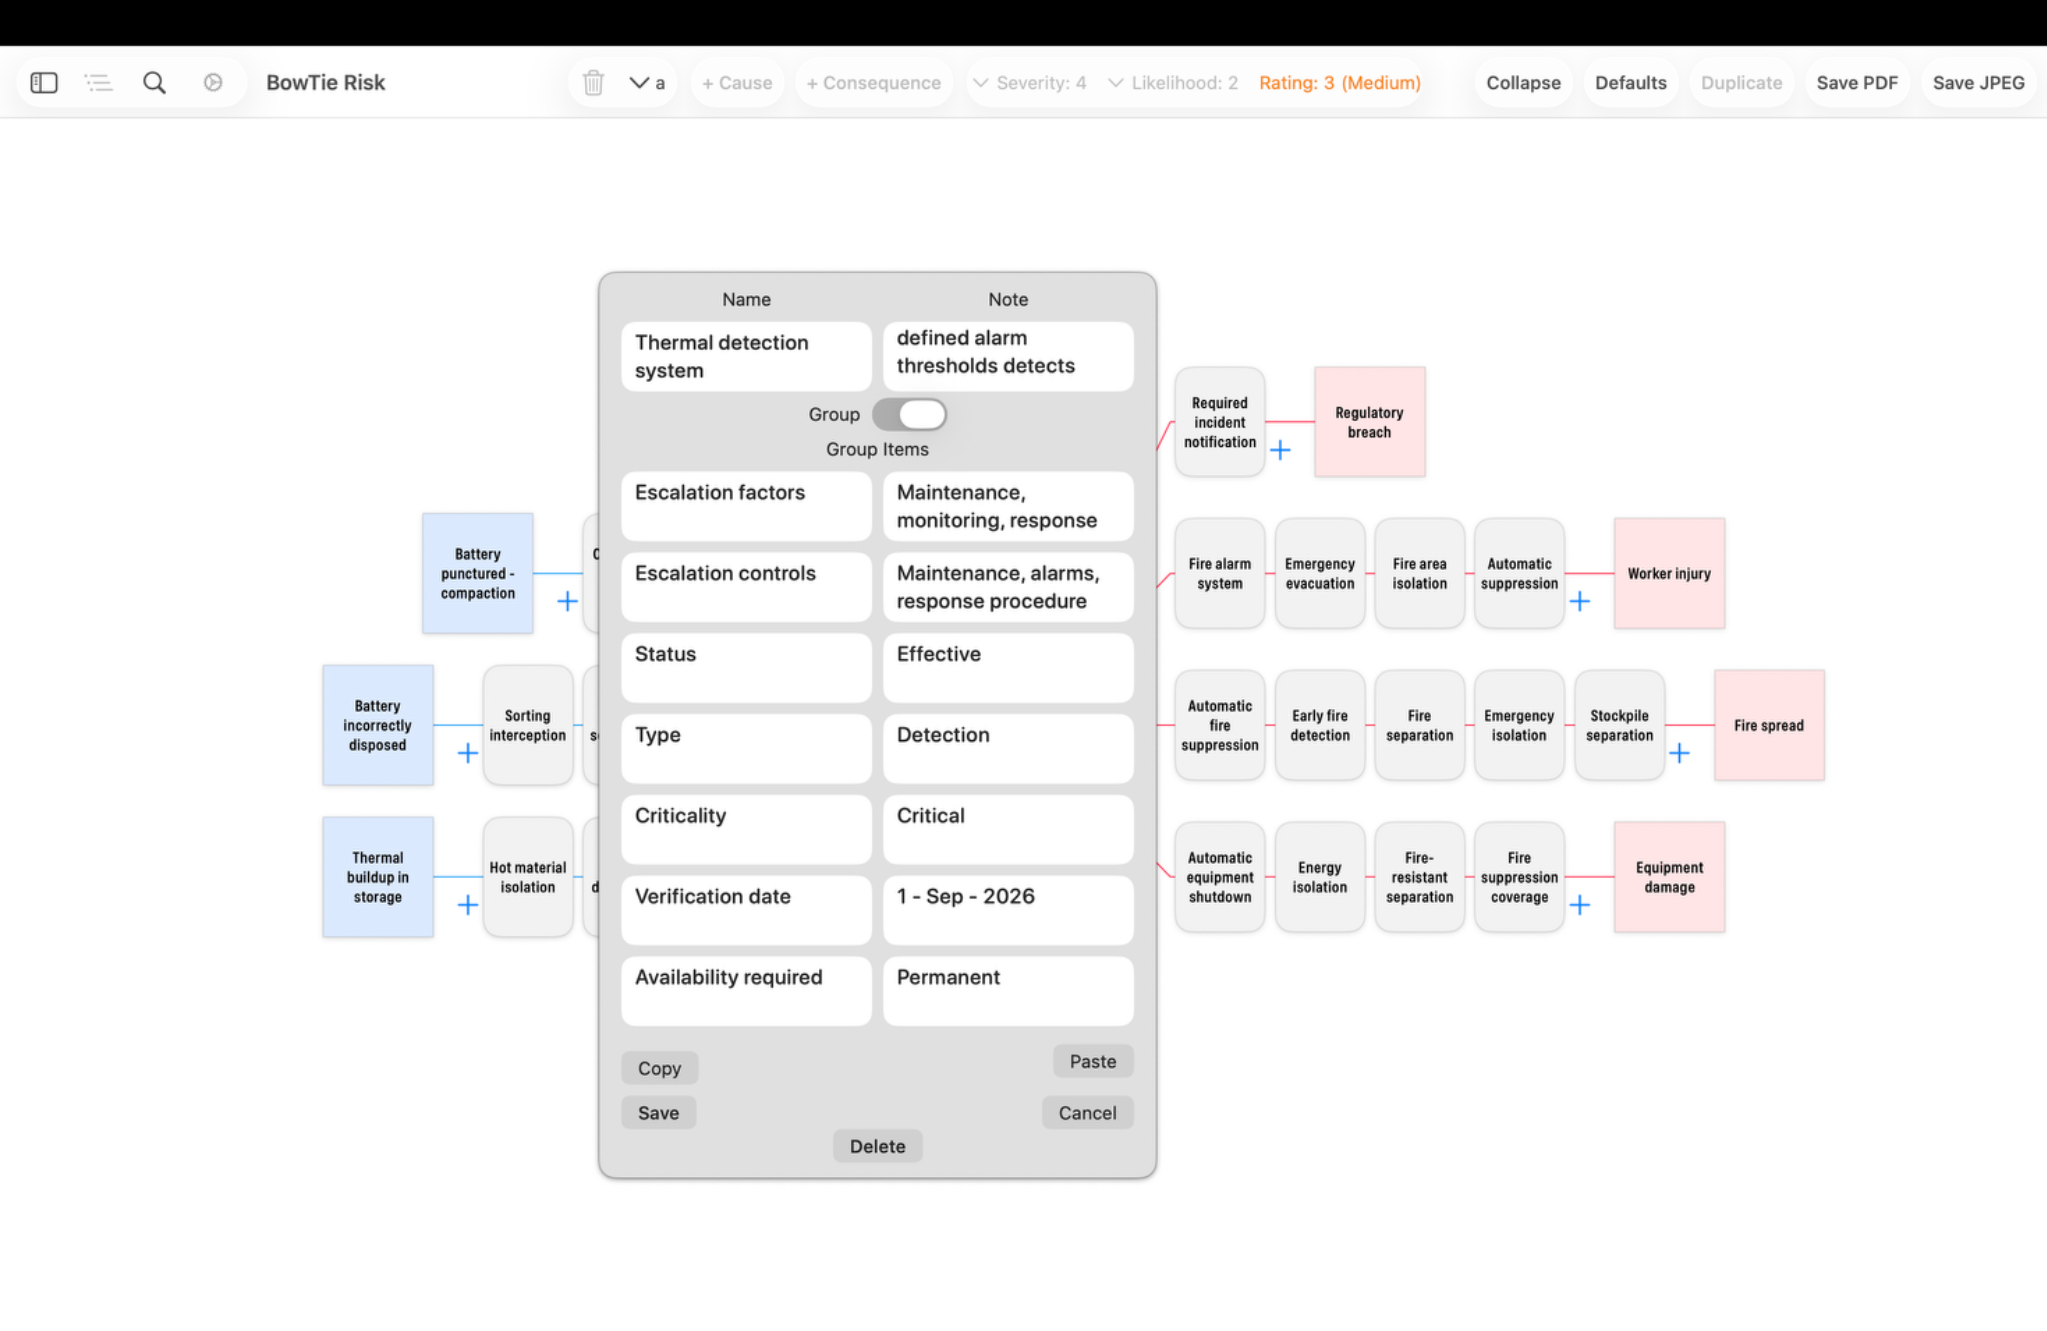Open the Severity: 4 dropdown
The image size is (2047, 1331).
[1030, 83]
